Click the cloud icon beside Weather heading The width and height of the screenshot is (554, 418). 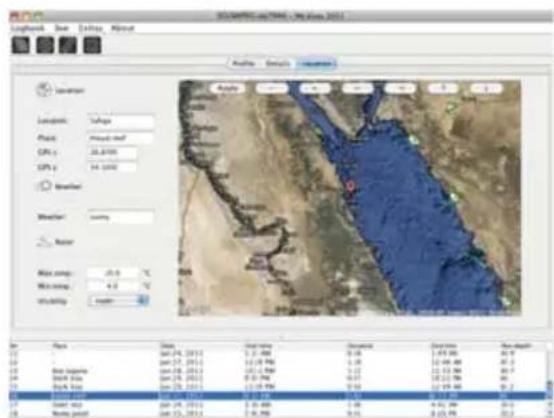[x=44, y=186]
